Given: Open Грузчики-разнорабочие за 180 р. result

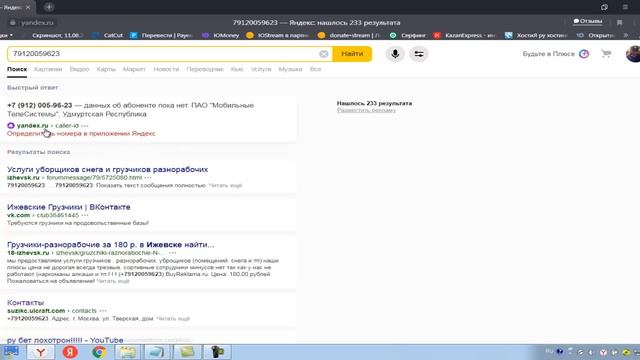Looking at the screenshot, I should point(111,244).
